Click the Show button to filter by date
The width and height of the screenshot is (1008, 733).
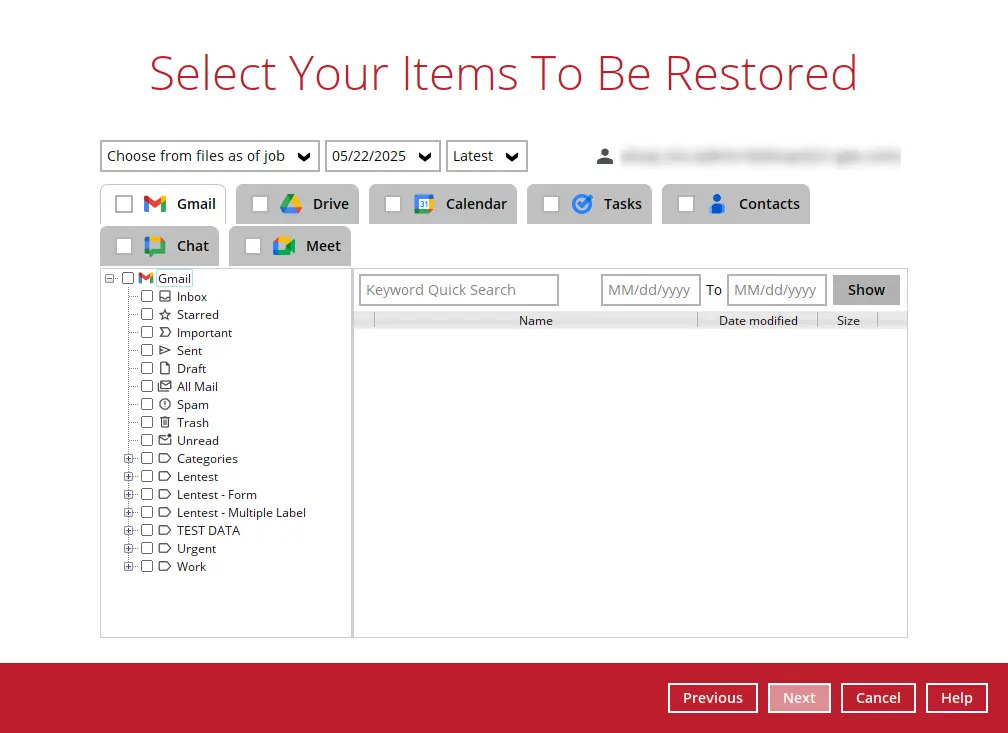pos(866,289)
